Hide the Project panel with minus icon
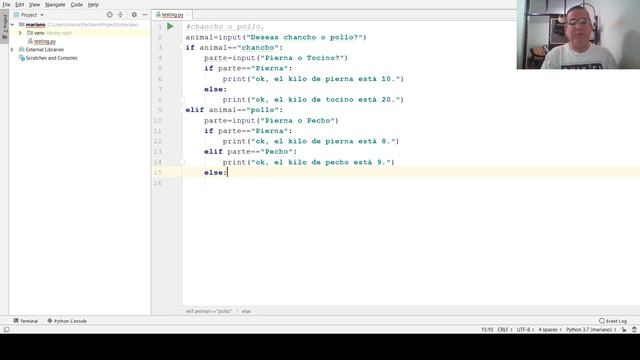Viewport: 640px width, 360px height. tap(145, 15)
